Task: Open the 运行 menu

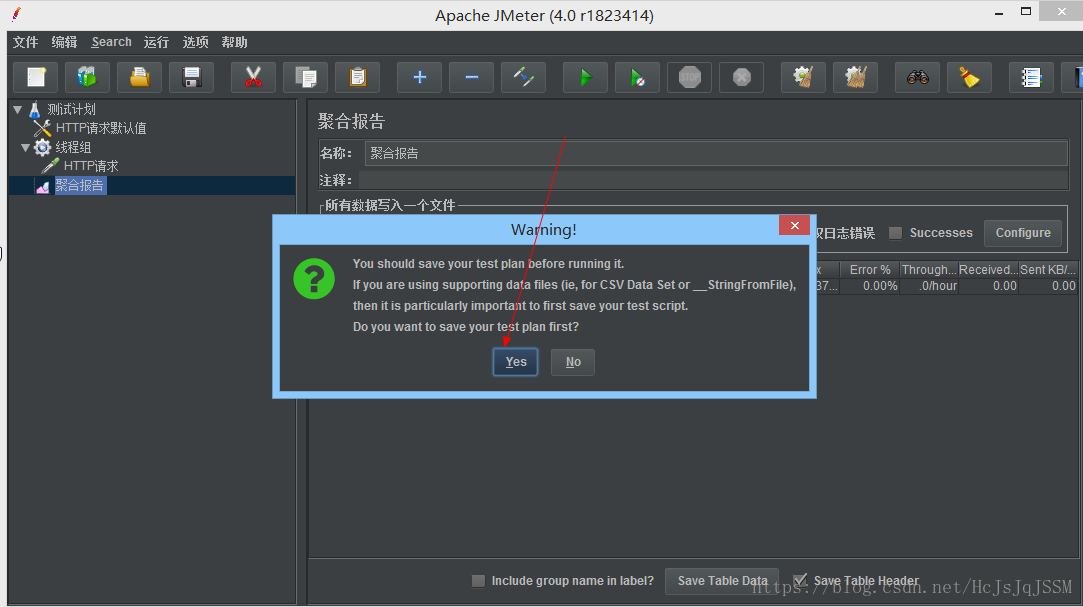Action: [156, 42]
